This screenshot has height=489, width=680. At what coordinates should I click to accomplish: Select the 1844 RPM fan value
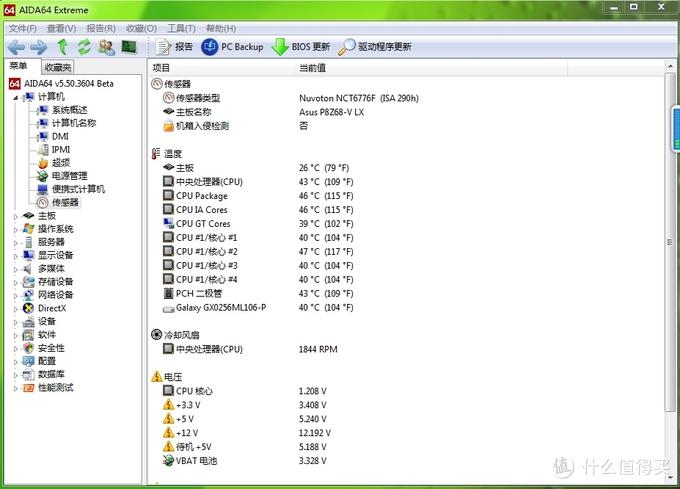point(318,349)
